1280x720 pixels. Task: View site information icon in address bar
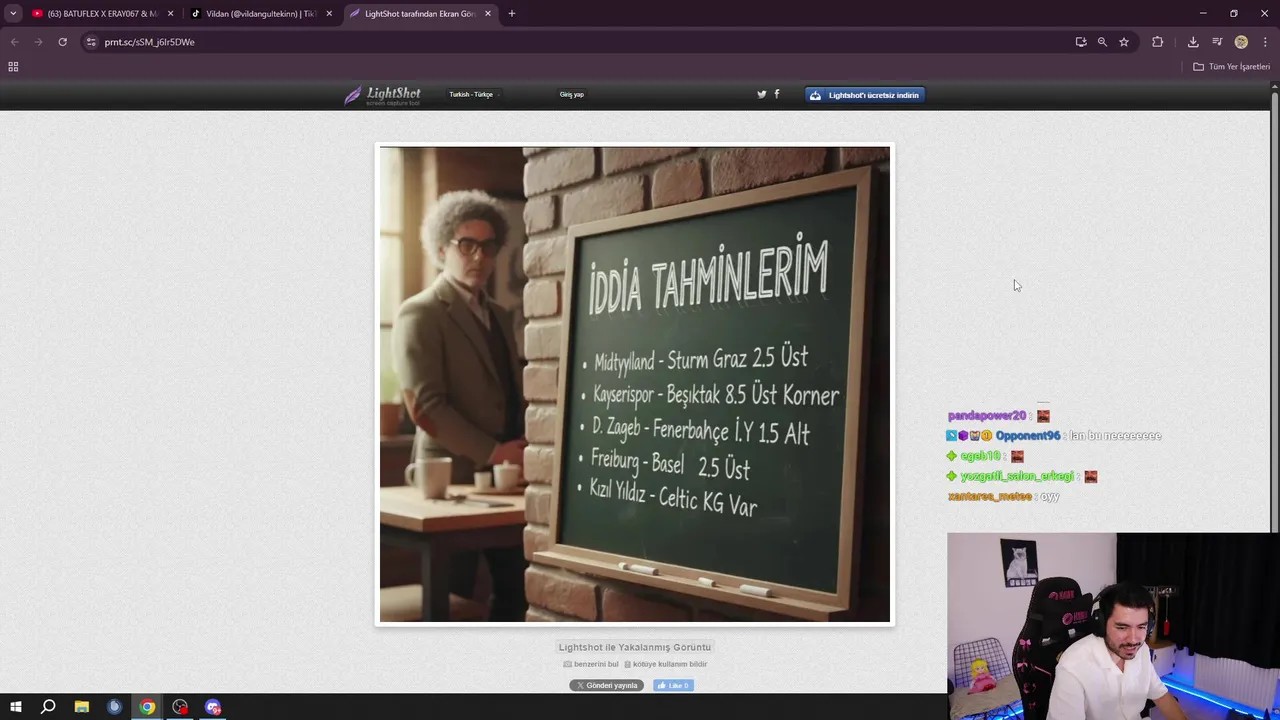click(x=91, y=42)
